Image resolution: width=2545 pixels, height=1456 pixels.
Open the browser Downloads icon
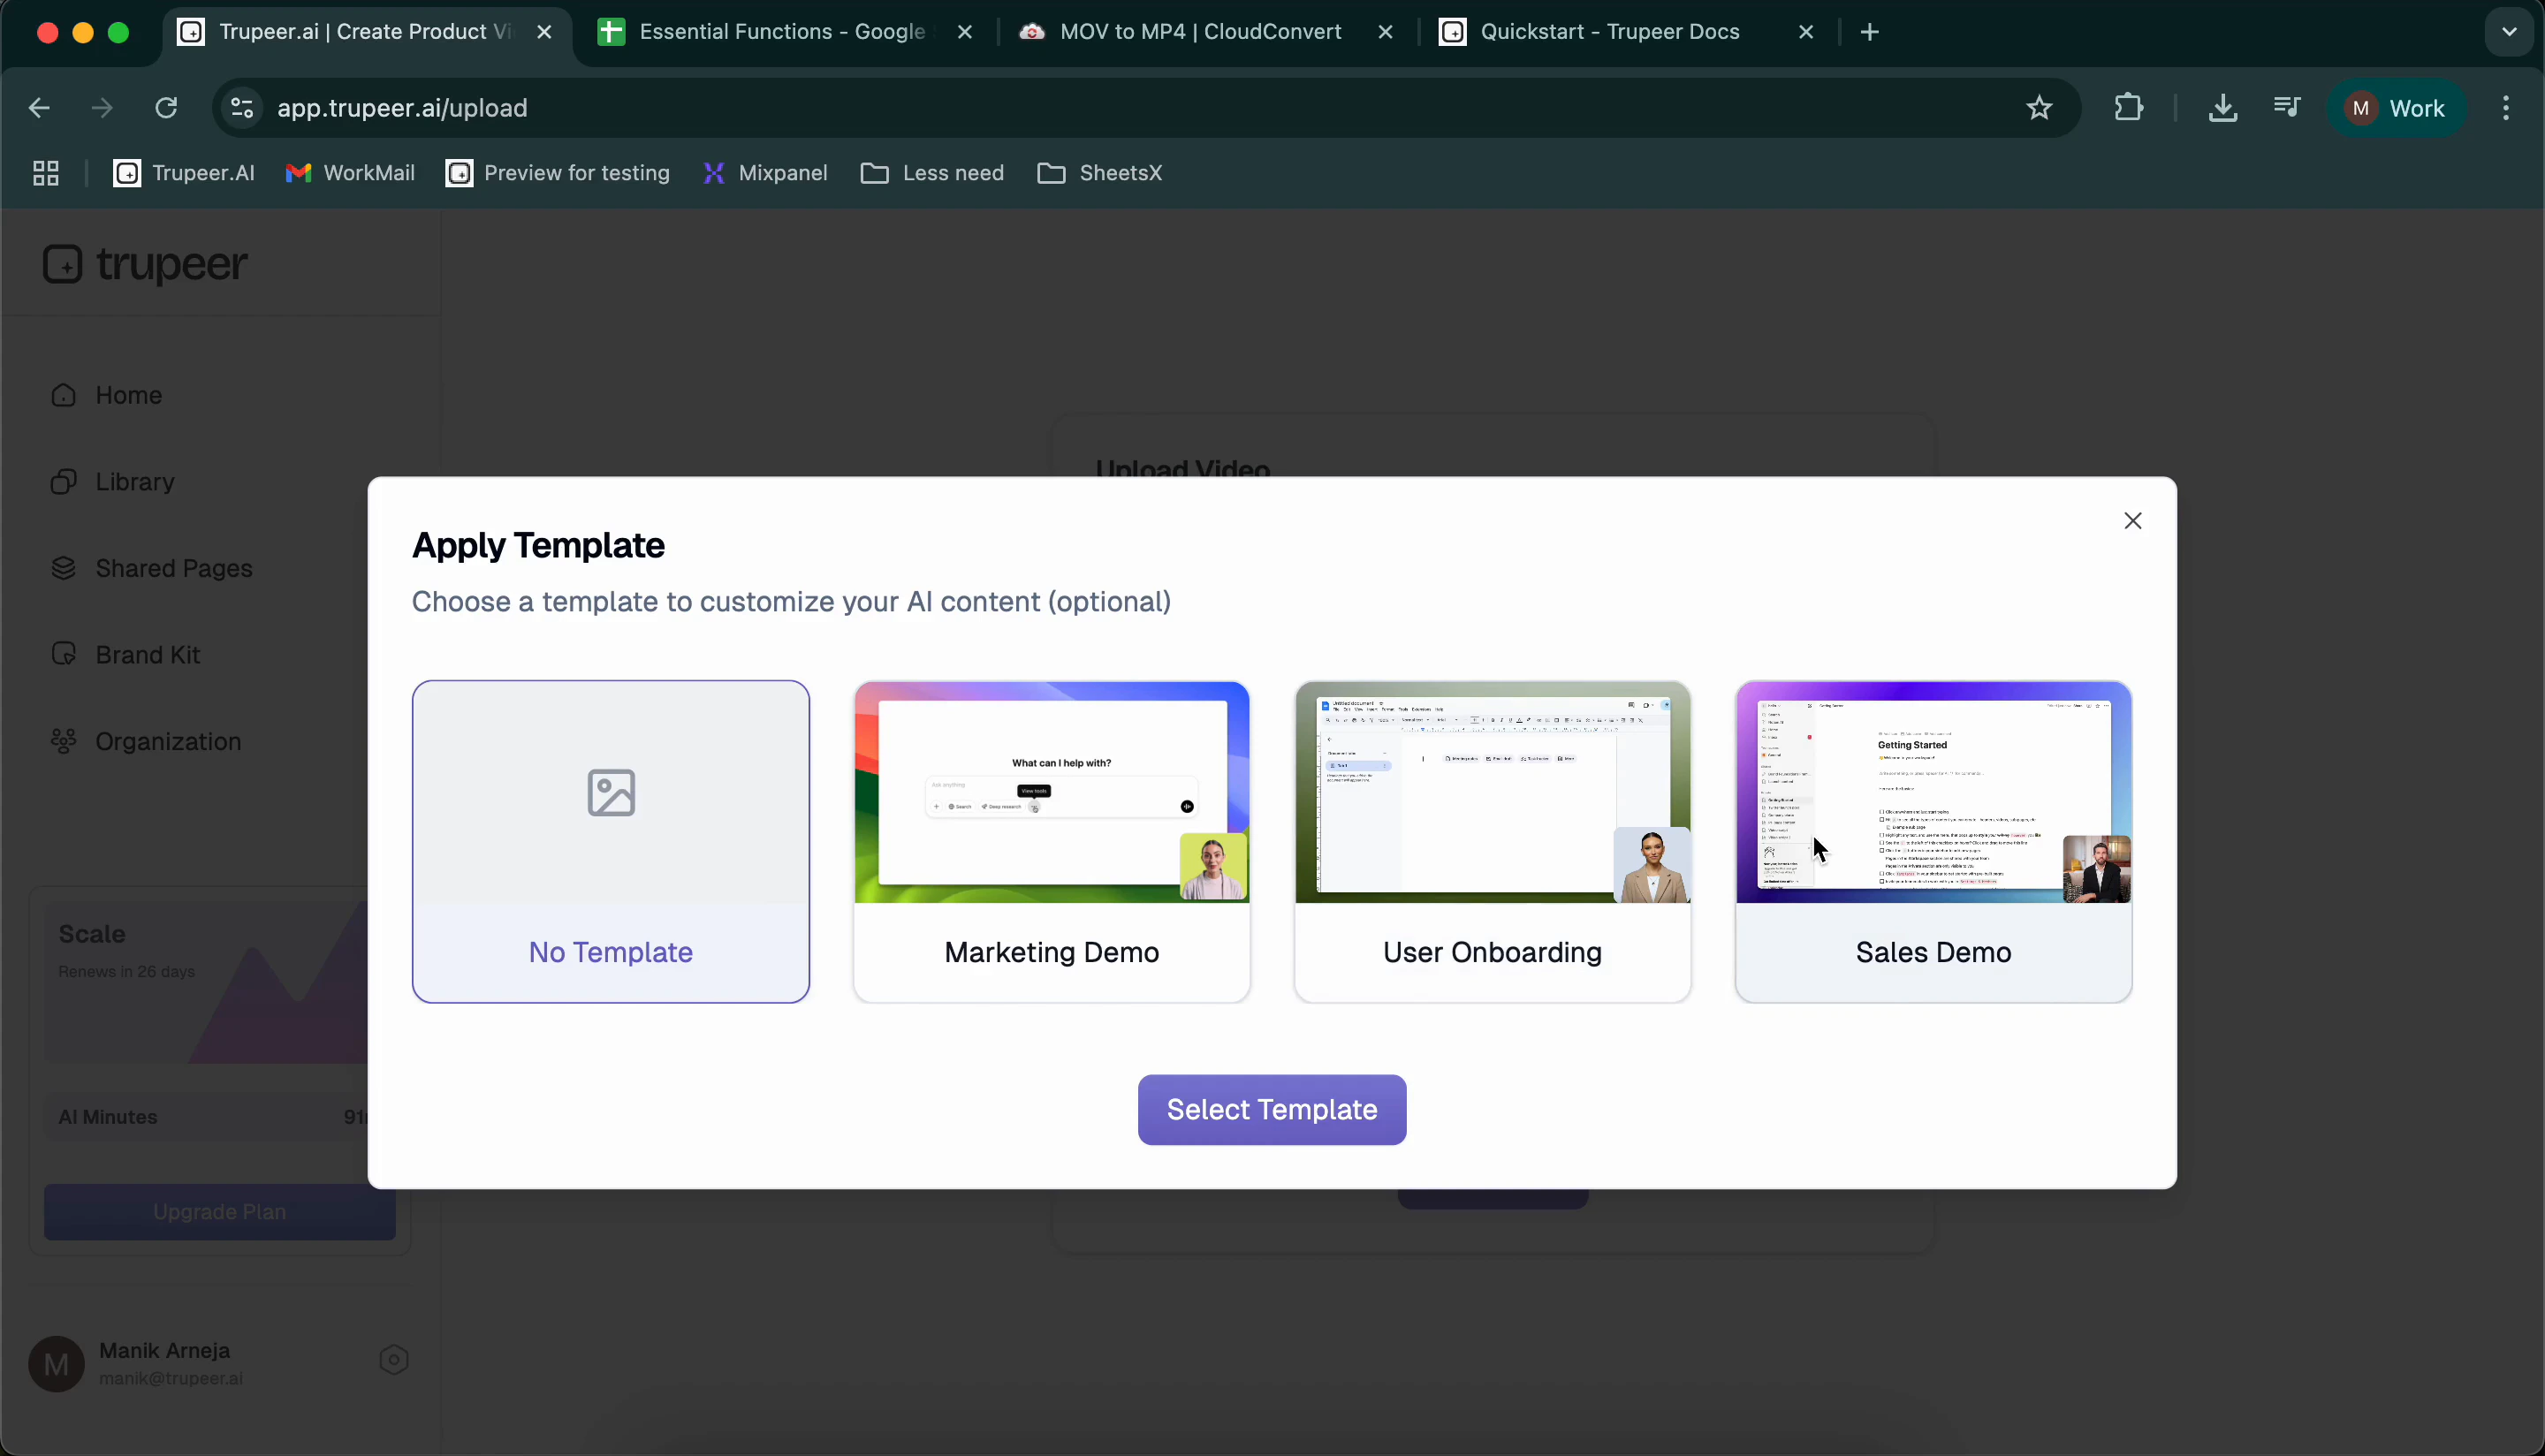point(2223,107)
